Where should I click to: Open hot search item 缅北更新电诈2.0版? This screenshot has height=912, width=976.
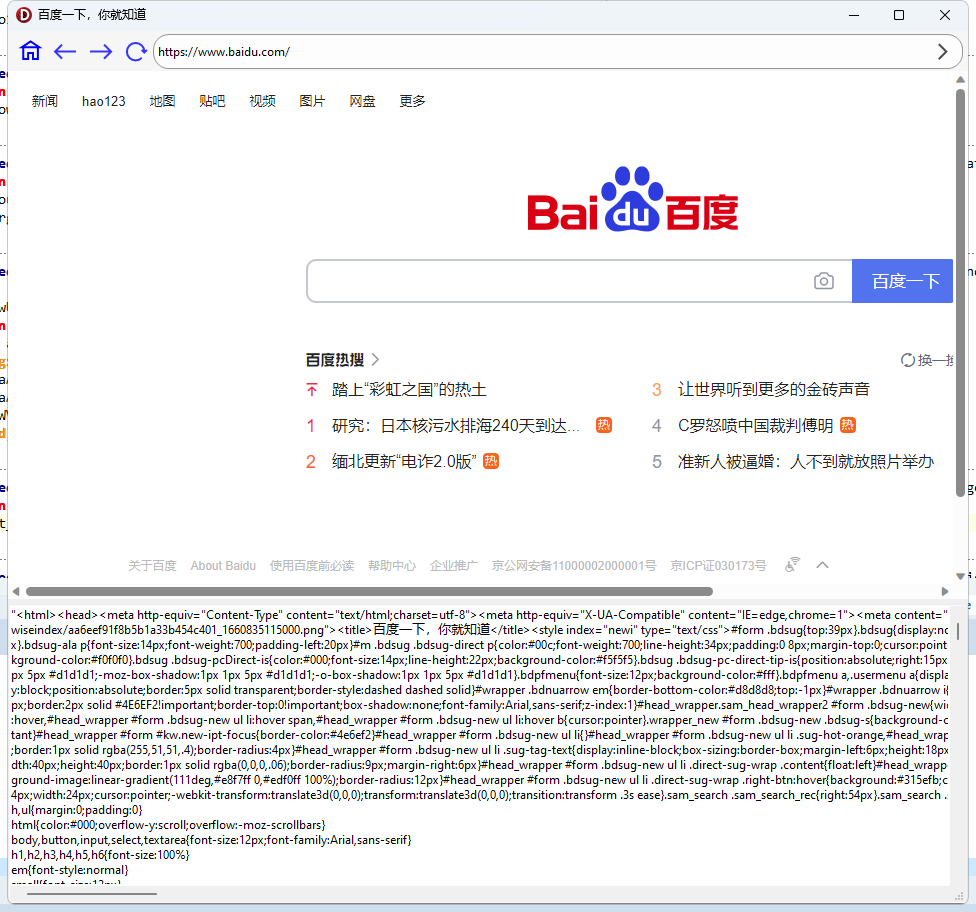click(x=406, y=461)
